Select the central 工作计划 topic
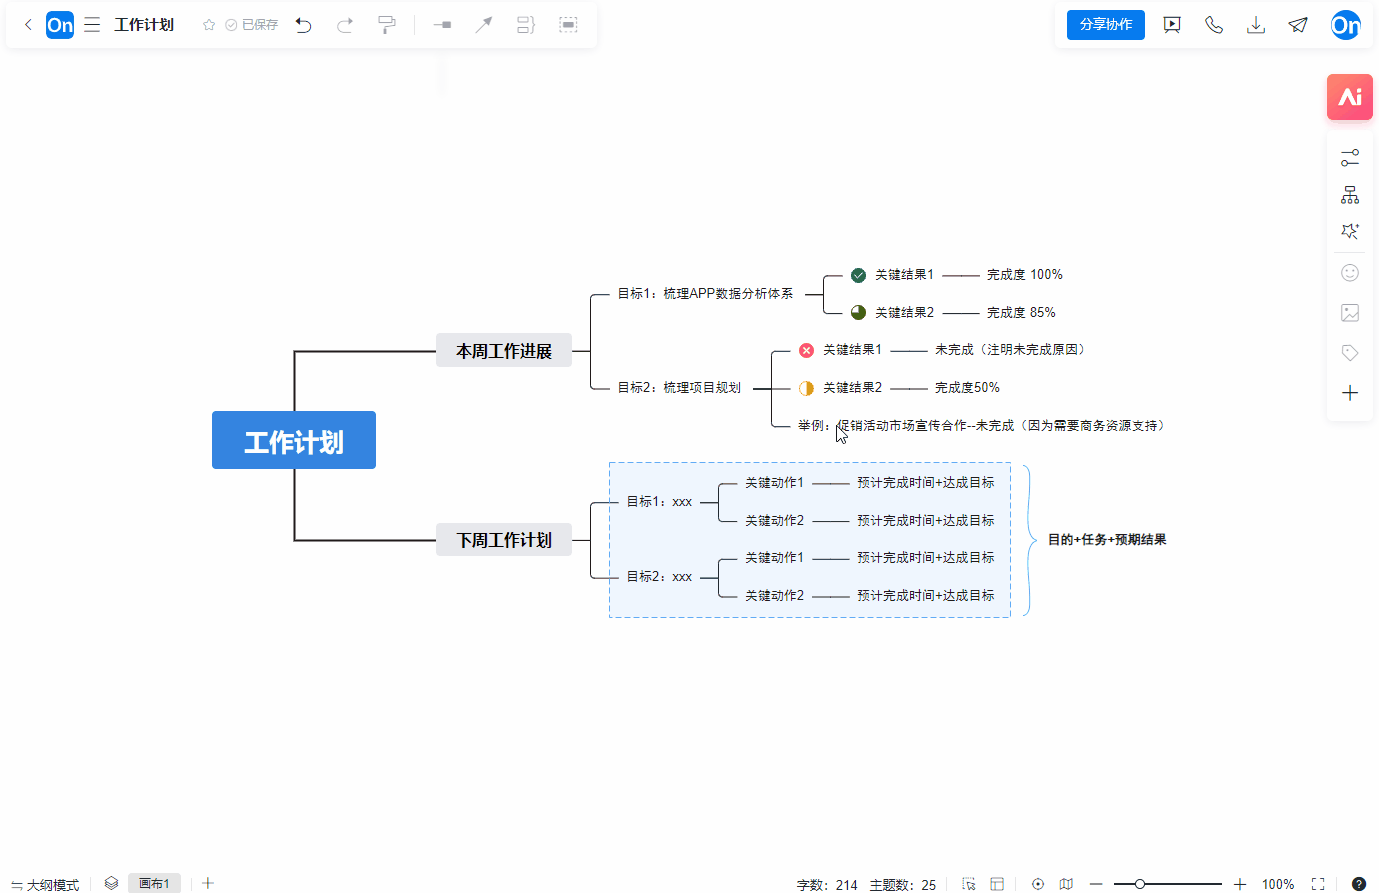1379x893 pixels. pyautogui.click(x=294, y=440)
